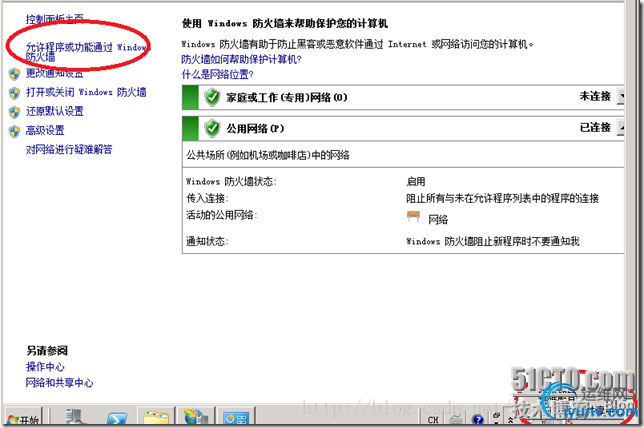Open 高级设置 link
This screenshot has height=428, width=644.
coord(45,130)
